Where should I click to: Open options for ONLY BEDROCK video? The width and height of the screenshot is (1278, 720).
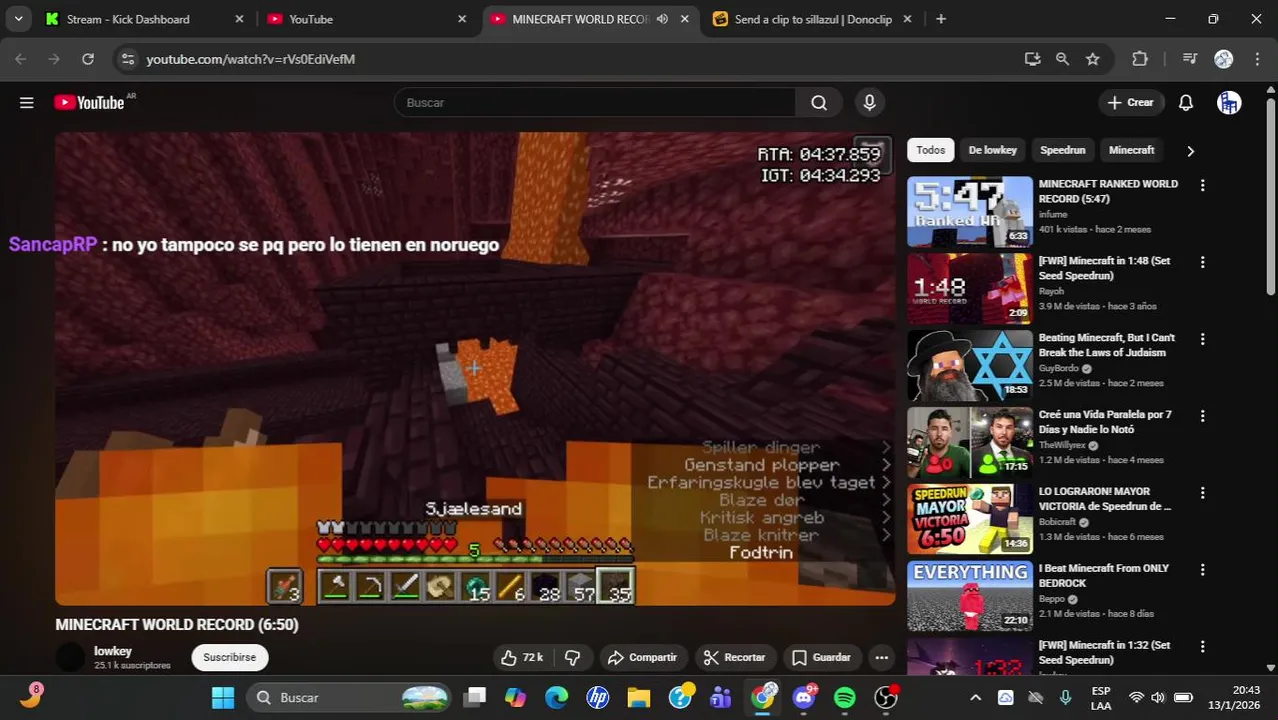(1202, 570)
